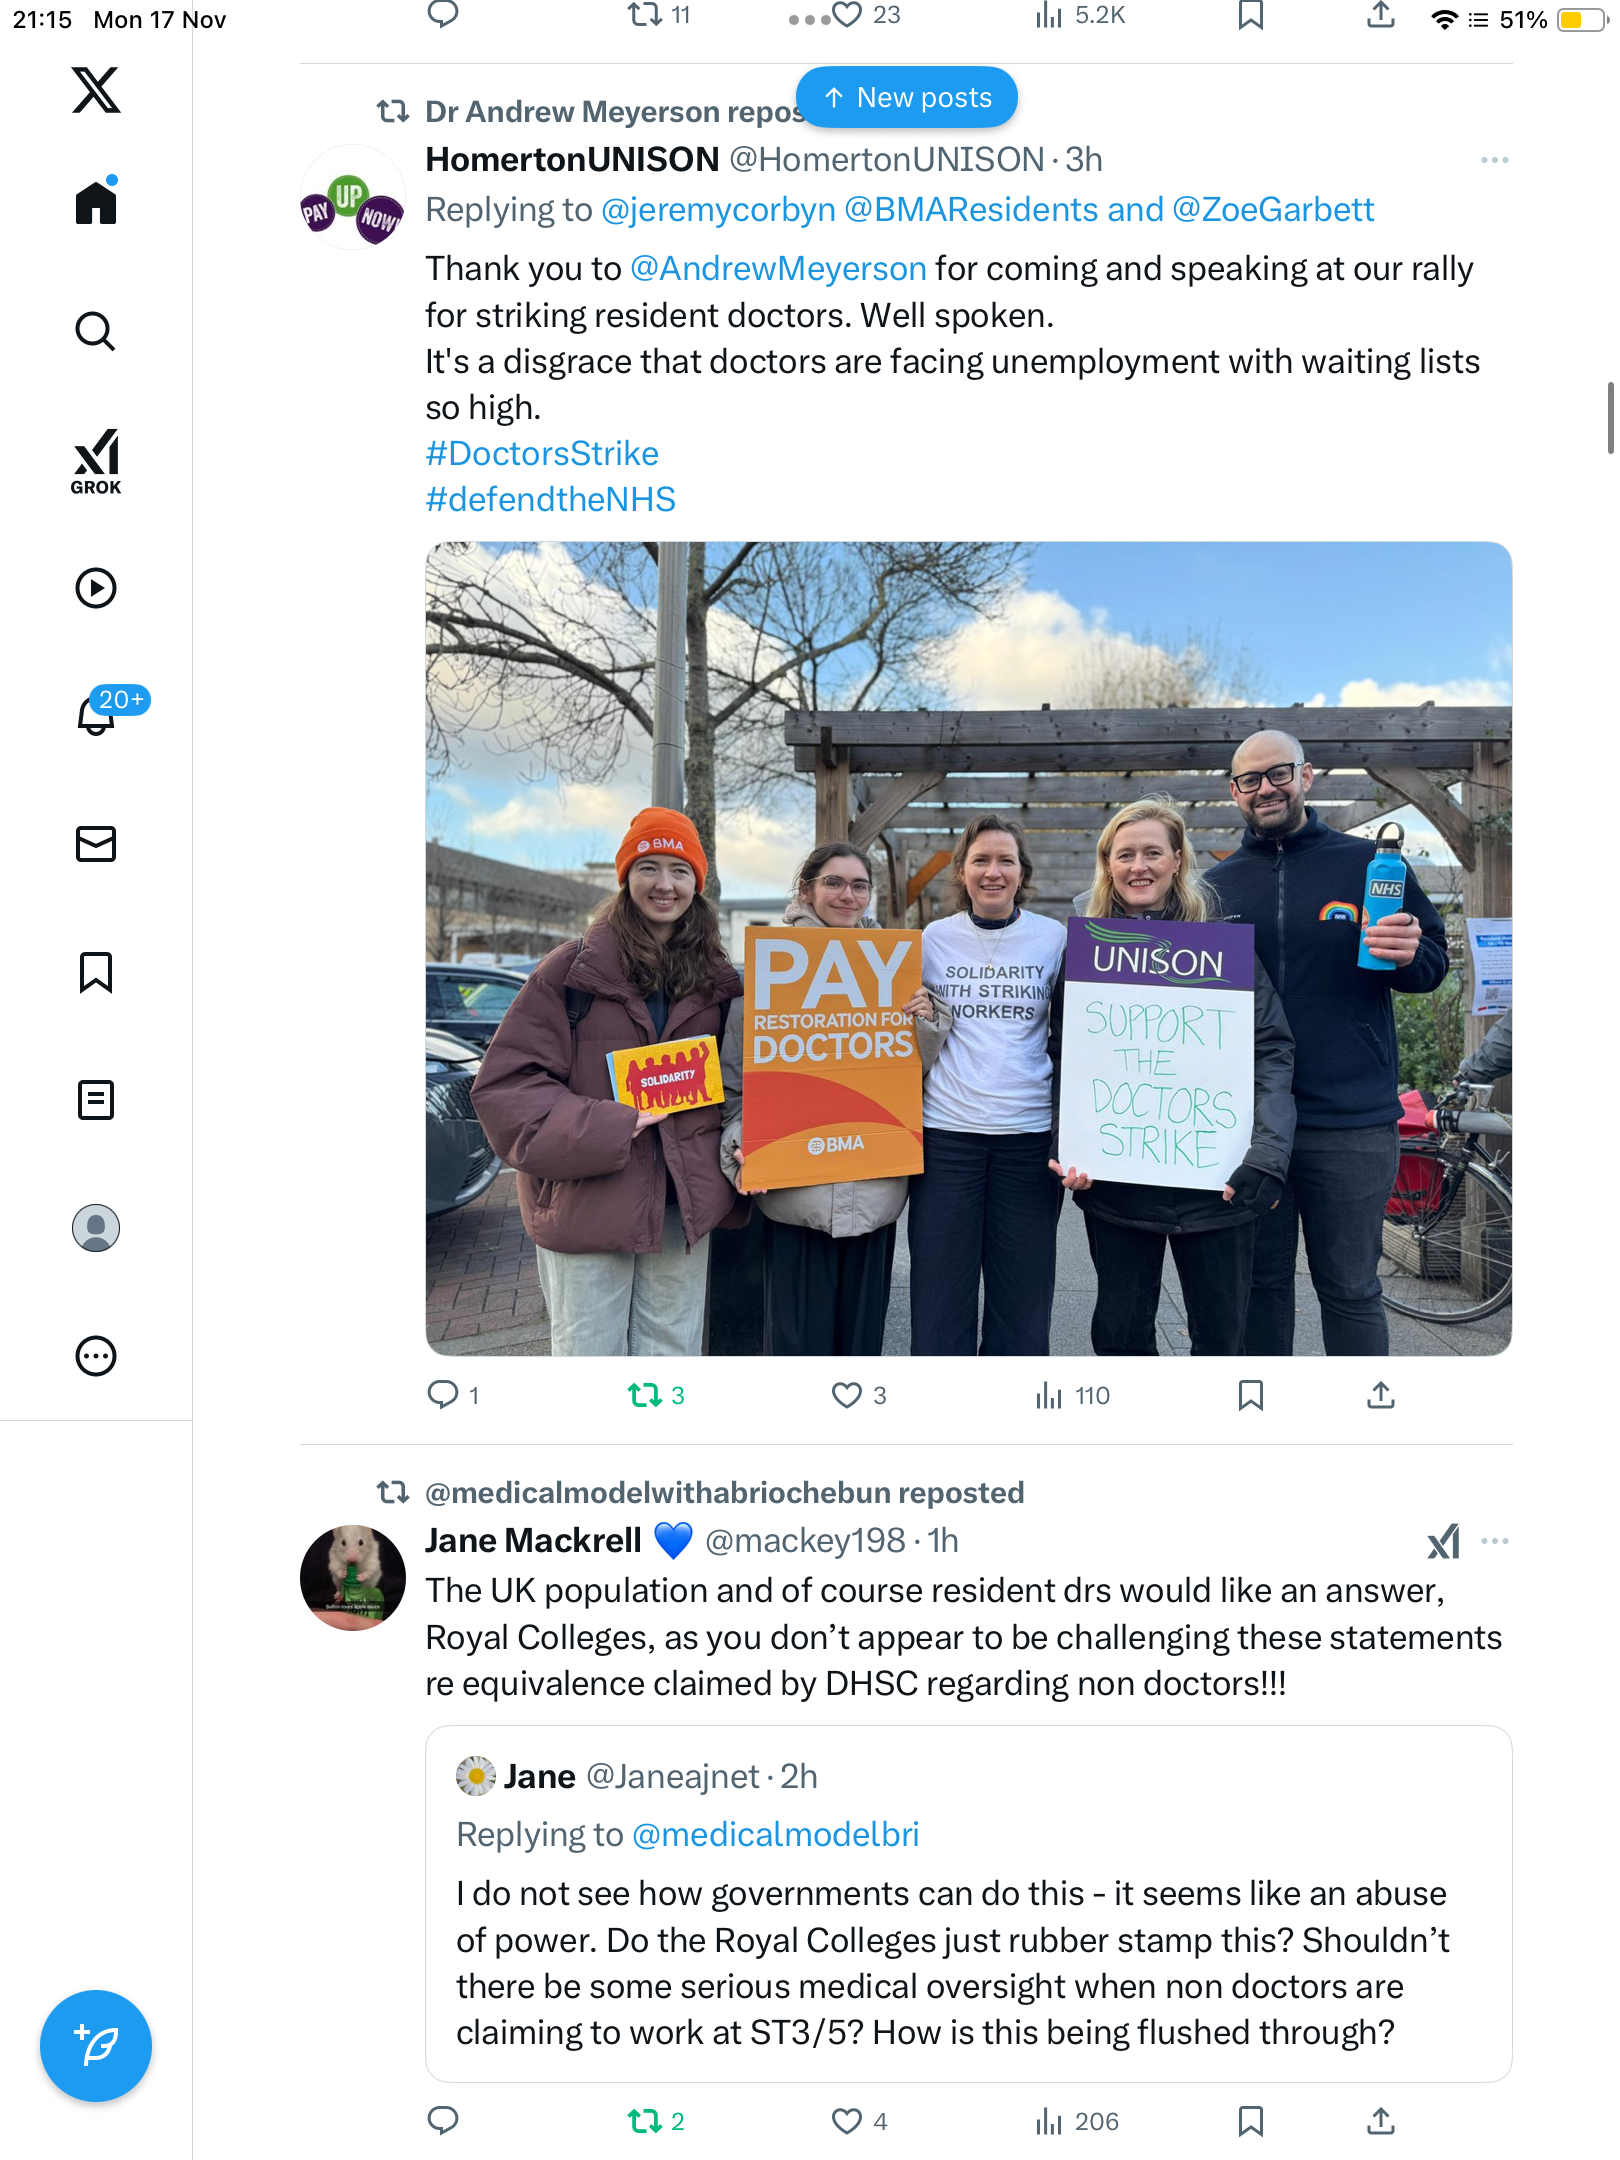Open direct messages envelope icon

tap(96, 844)
